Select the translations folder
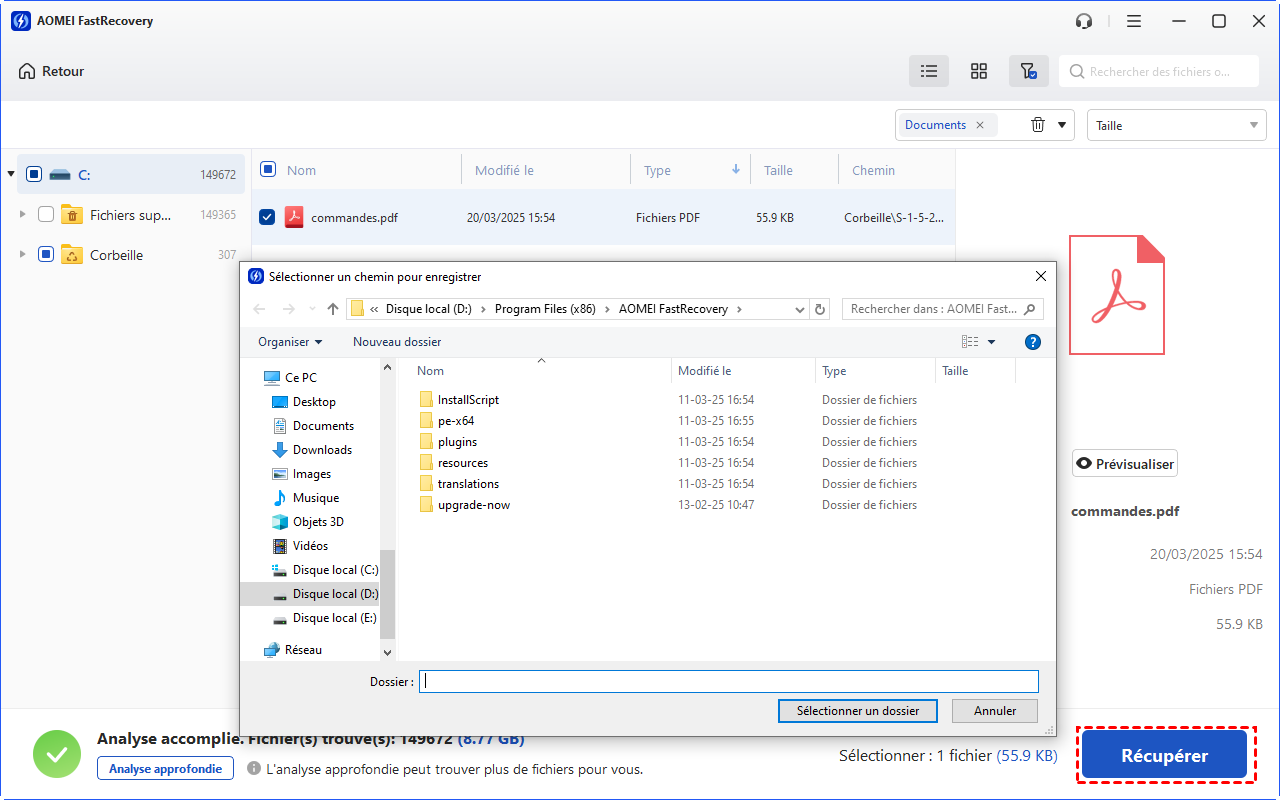1280x800 pixels. [459, 484]
